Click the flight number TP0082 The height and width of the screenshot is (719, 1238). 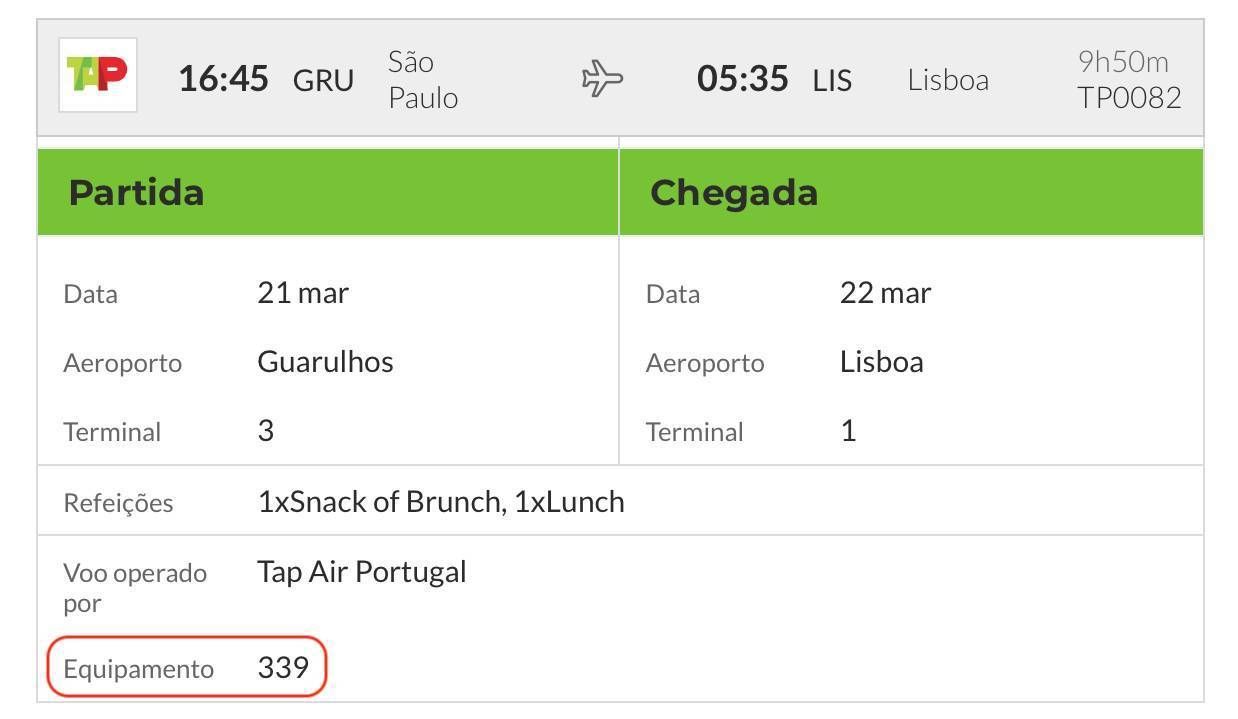1129,98
